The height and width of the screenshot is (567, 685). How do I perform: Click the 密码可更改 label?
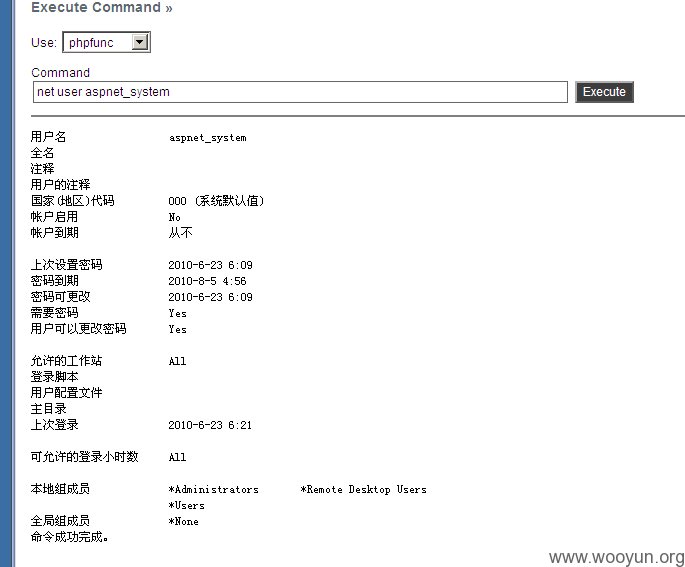60,297
